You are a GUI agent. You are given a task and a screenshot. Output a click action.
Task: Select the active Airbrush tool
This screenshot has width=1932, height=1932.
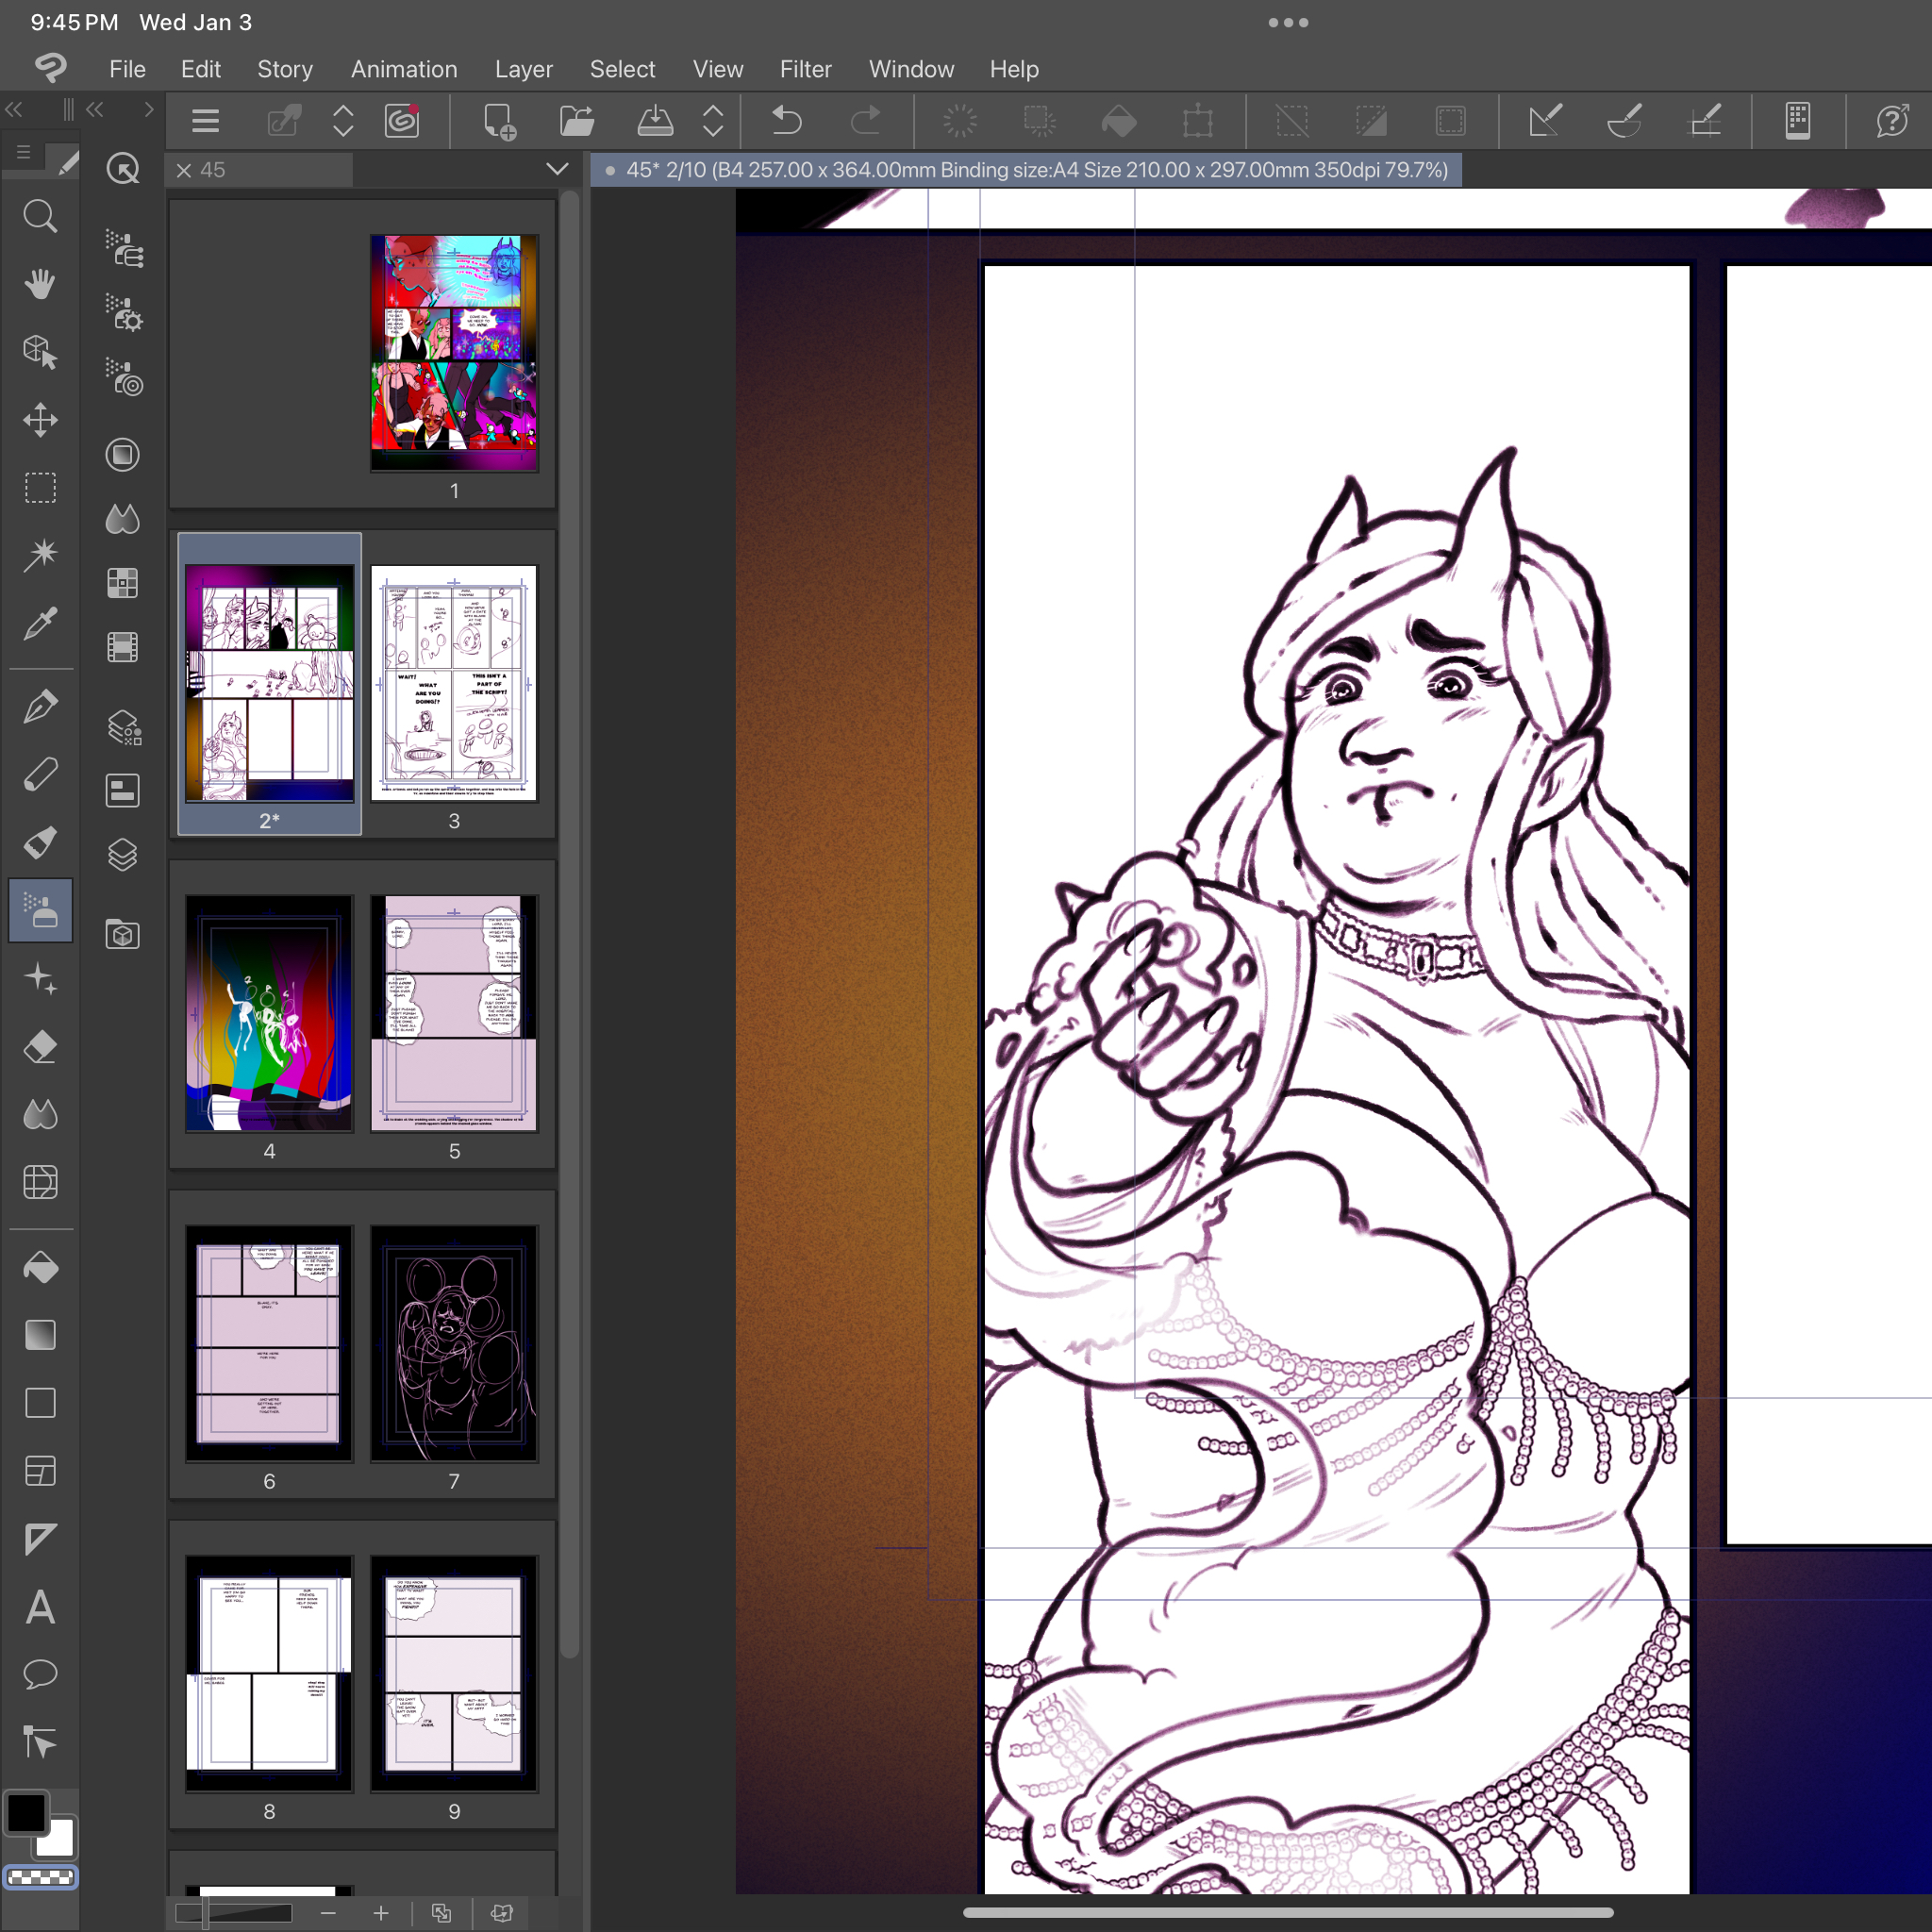pyautogui.click(x=40, y=910)
